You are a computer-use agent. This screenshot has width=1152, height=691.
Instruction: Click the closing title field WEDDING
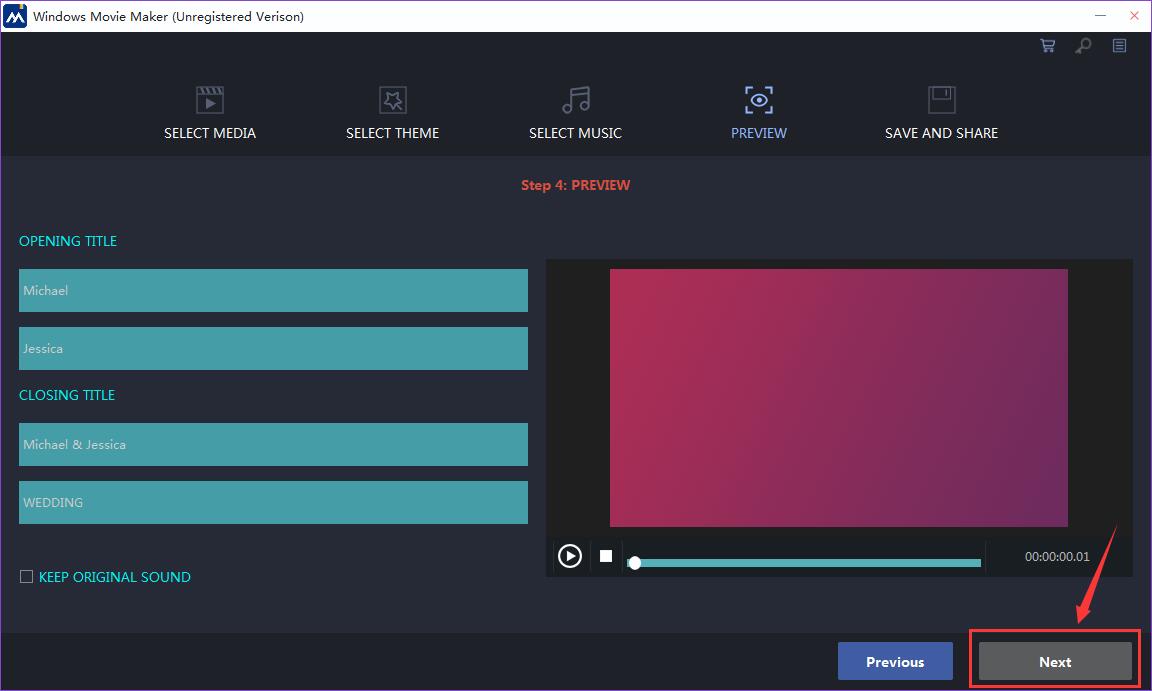[273, 502]
